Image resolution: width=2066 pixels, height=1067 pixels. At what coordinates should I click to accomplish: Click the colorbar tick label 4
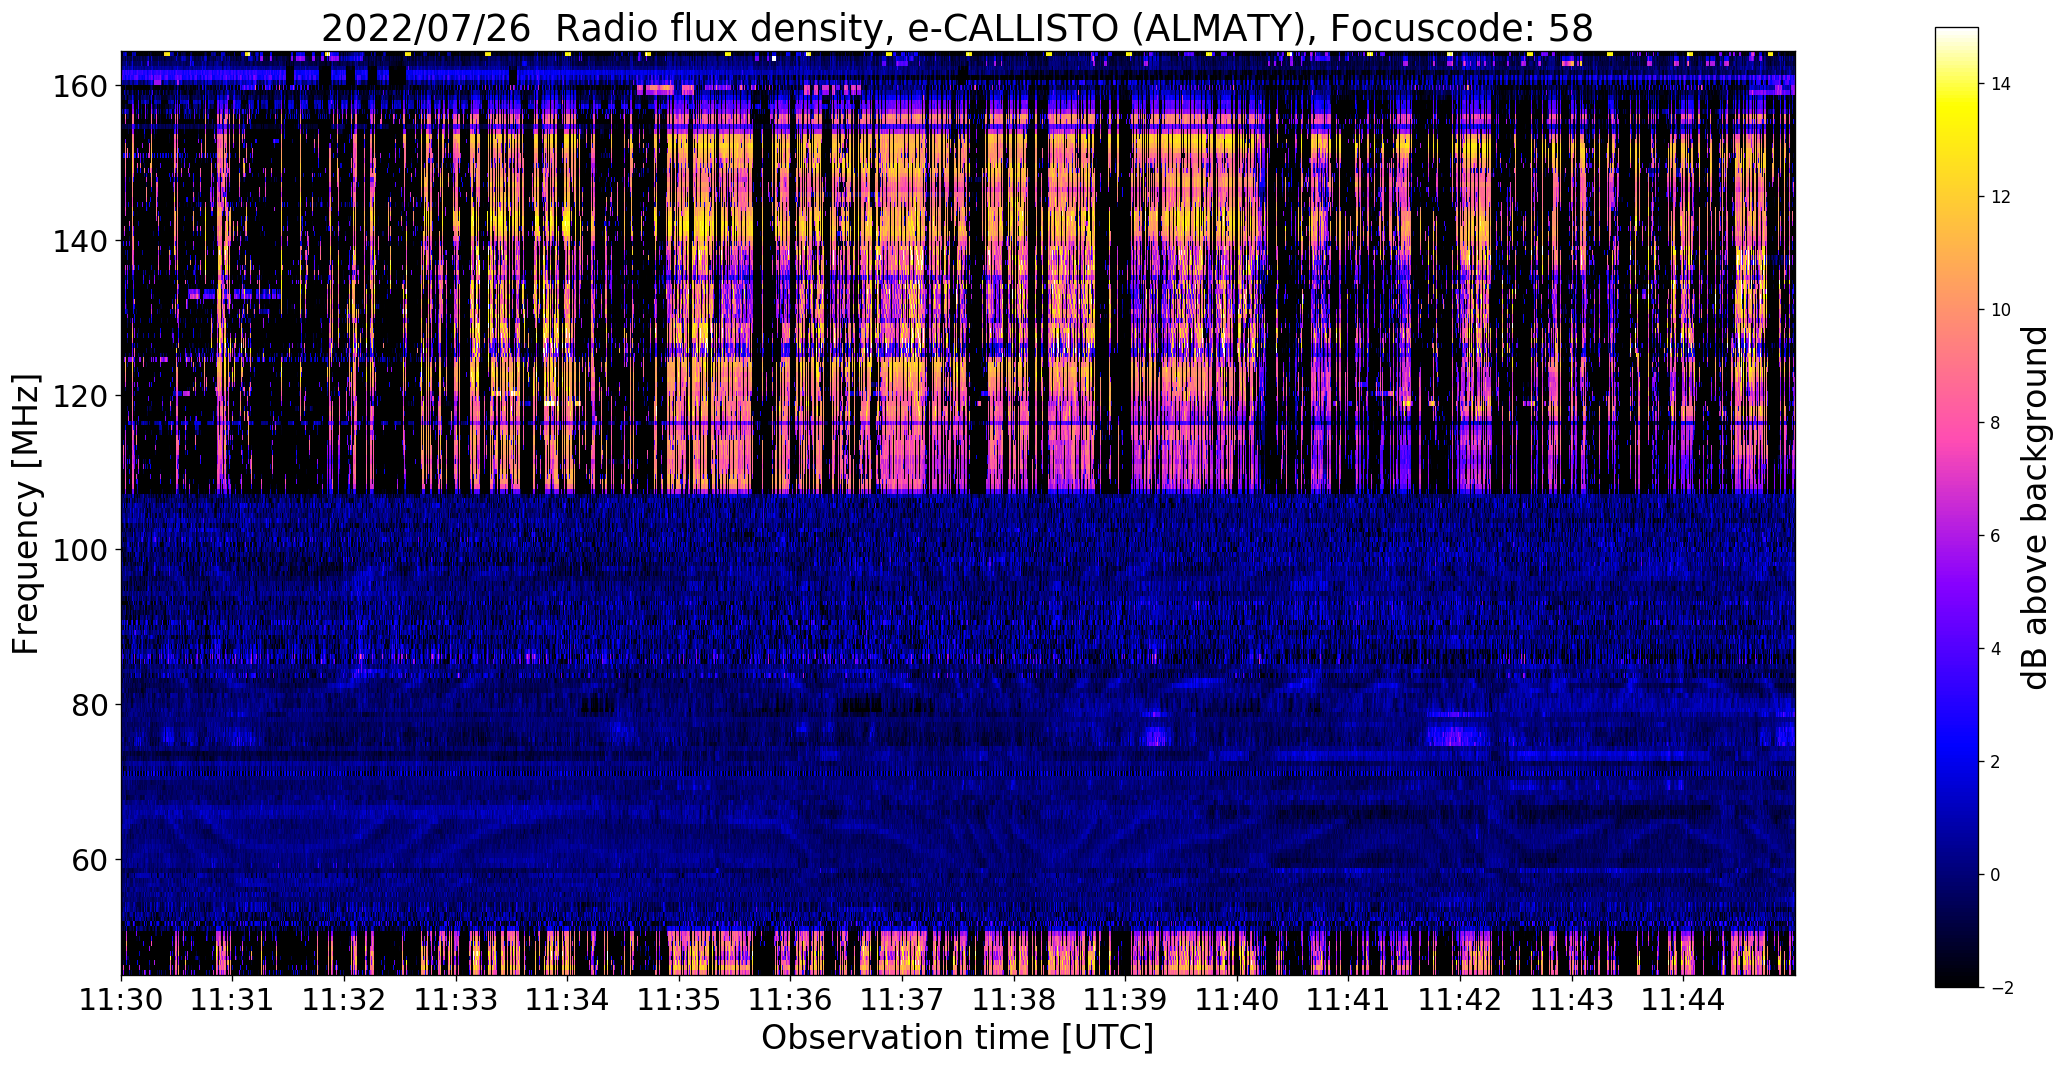(x=1996, y=649)
